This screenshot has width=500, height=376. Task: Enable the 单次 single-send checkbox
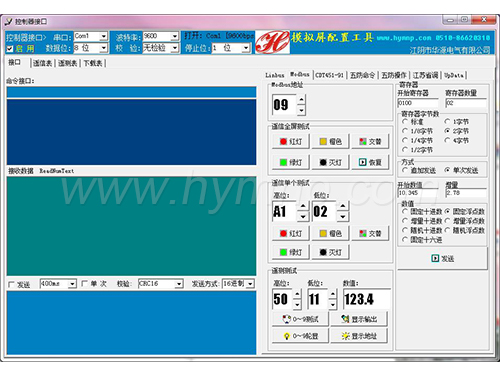pyautogui.click(x=85, y=283)
